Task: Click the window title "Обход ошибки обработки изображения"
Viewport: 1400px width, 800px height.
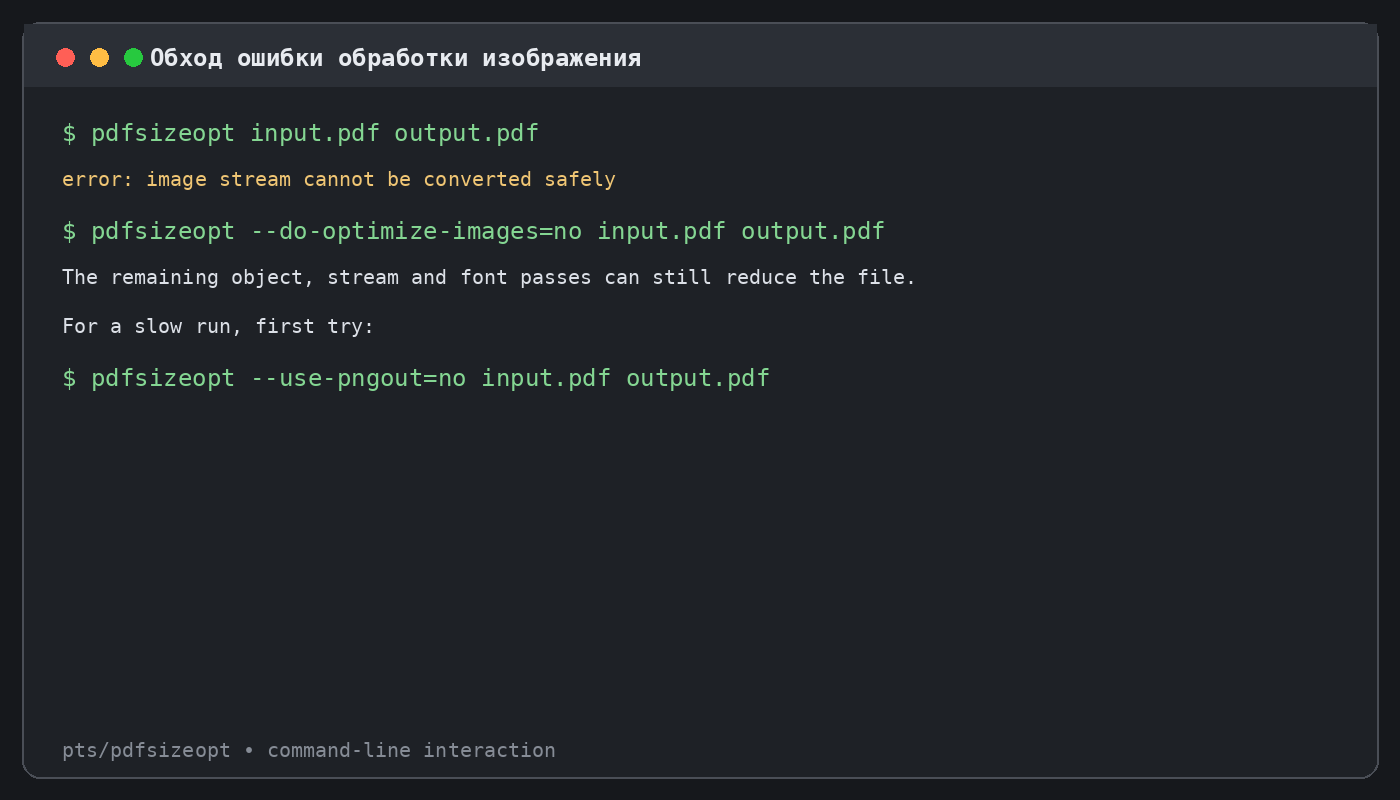Action: pyautogui.click(x=396, y=58)
